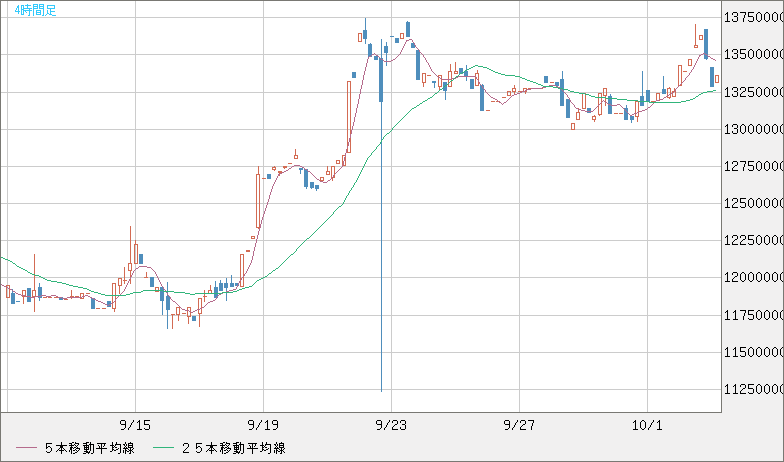784x462 pixels.
Task: Click the 5本移動平均線 legend label
Action: (90, 448)
